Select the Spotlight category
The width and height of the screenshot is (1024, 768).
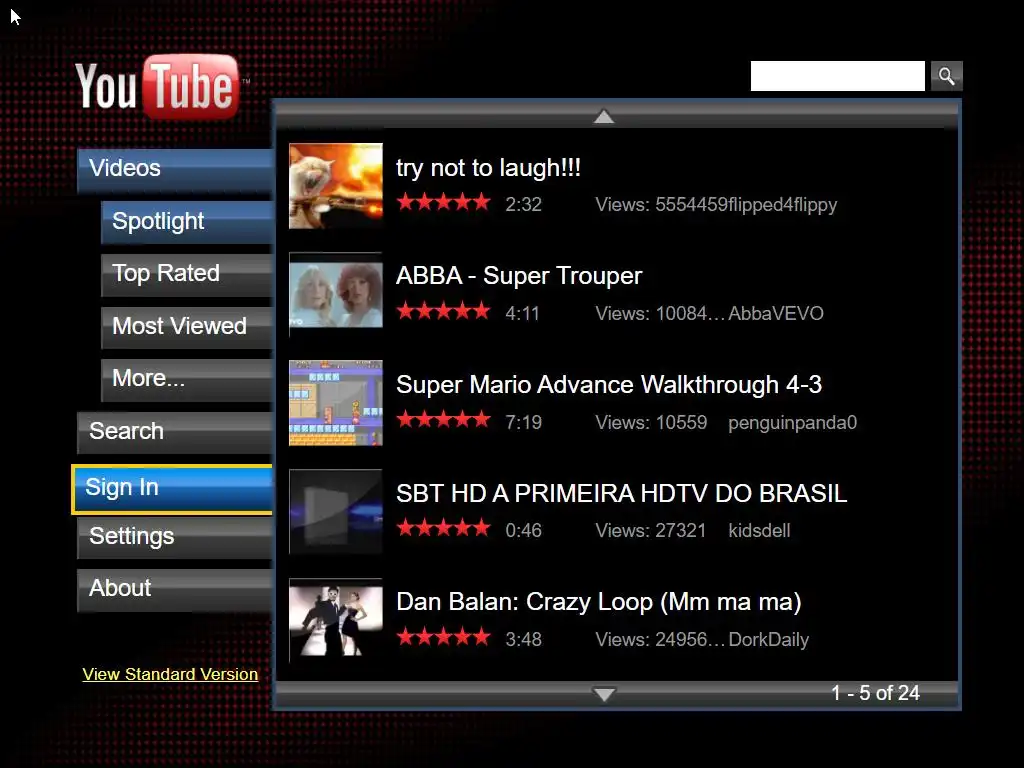pyautogui.click(x=186, y=221)
